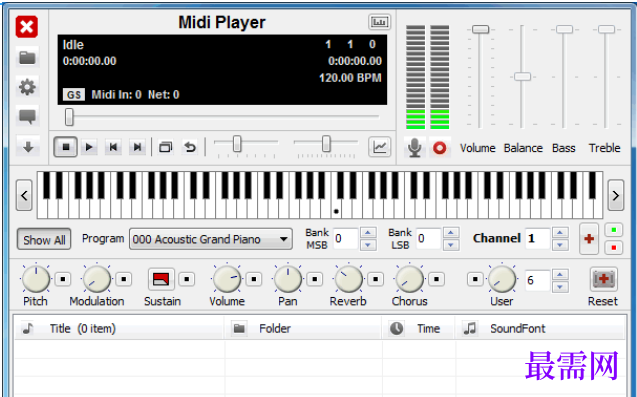Toggle the small square next to Pitch knob
This screenshot has height=397, width=637.
(x=63, y=279)
